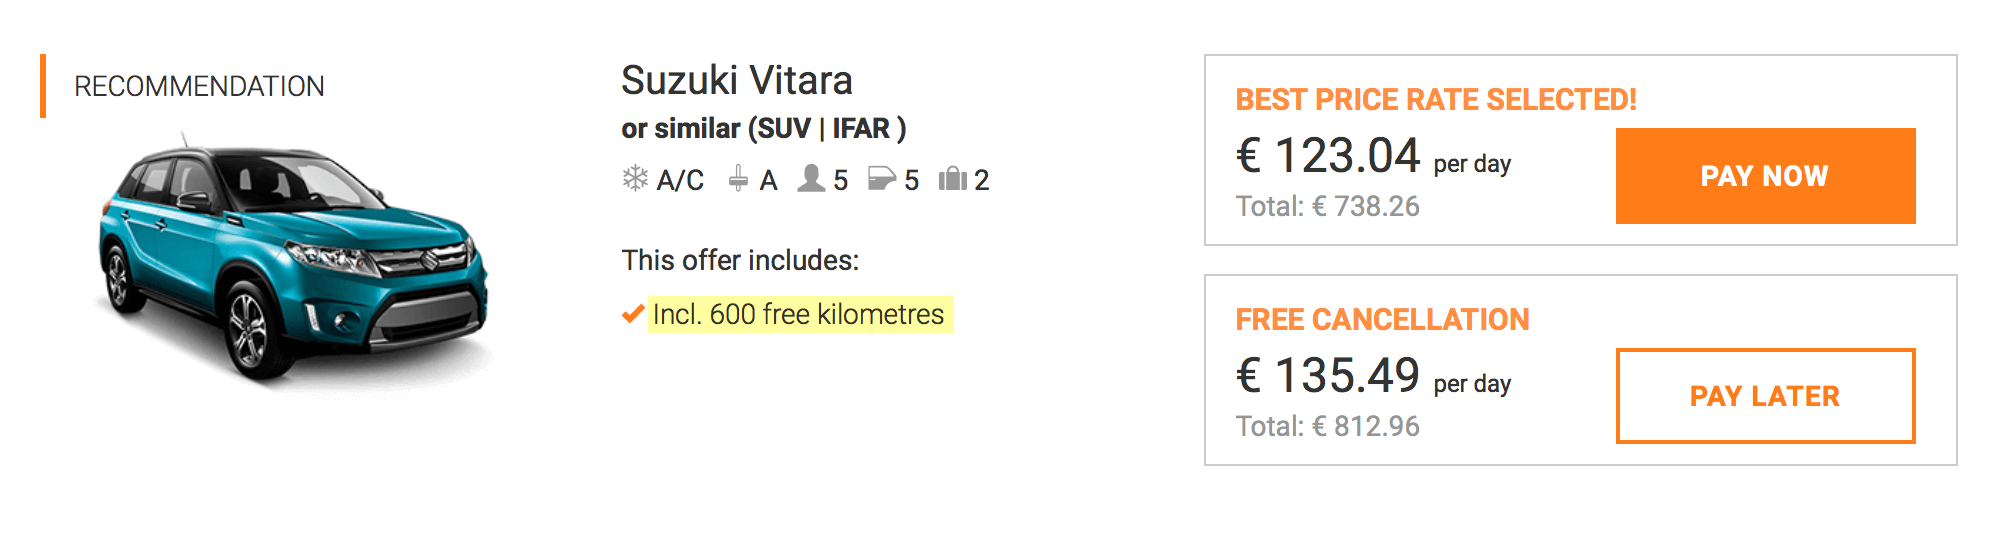Click the luggage suitcase icon

pyautogui.click(x=953, y=179)
